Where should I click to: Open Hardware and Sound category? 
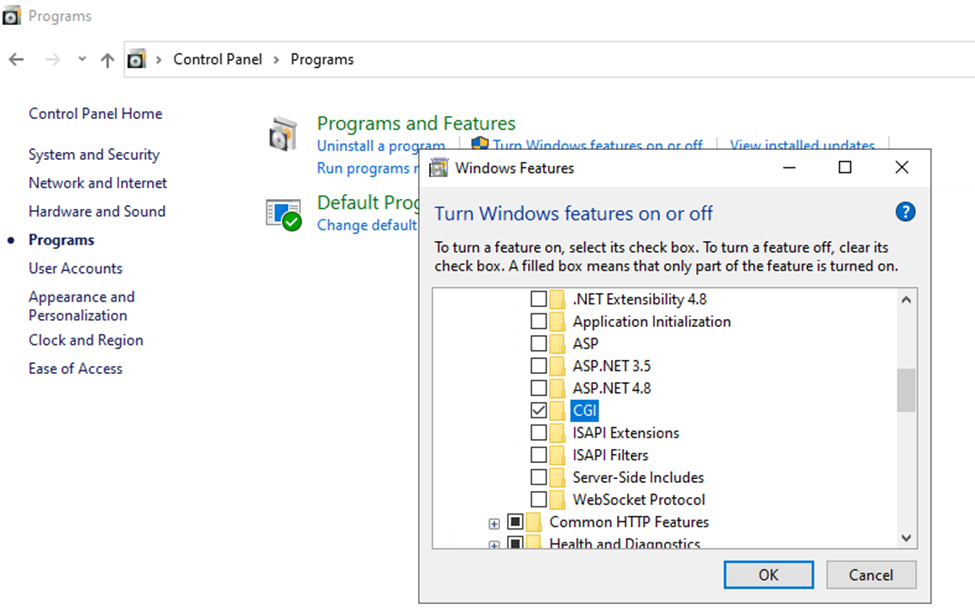click(97, 211)
